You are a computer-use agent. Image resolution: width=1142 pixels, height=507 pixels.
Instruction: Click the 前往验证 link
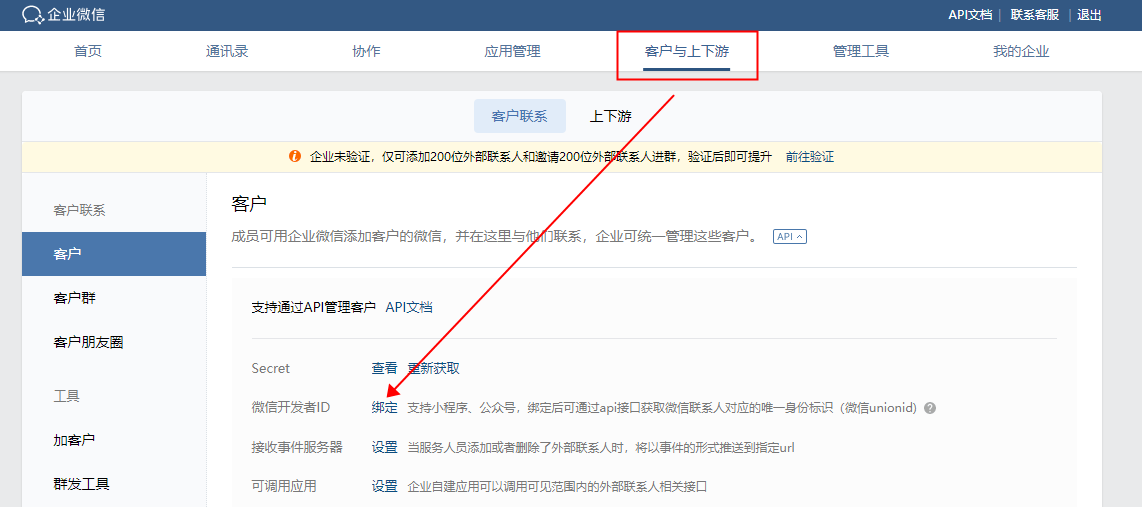point(810,157)
